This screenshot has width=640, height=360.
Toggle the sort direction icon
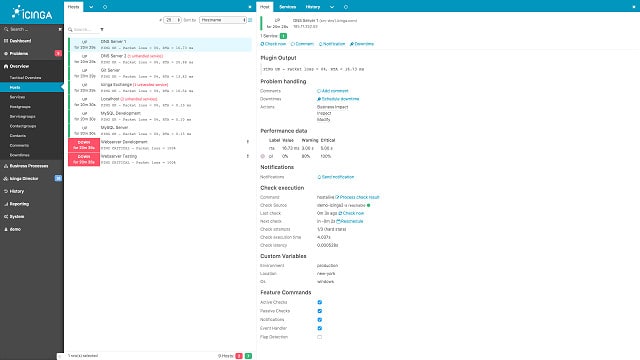[250, 20]
